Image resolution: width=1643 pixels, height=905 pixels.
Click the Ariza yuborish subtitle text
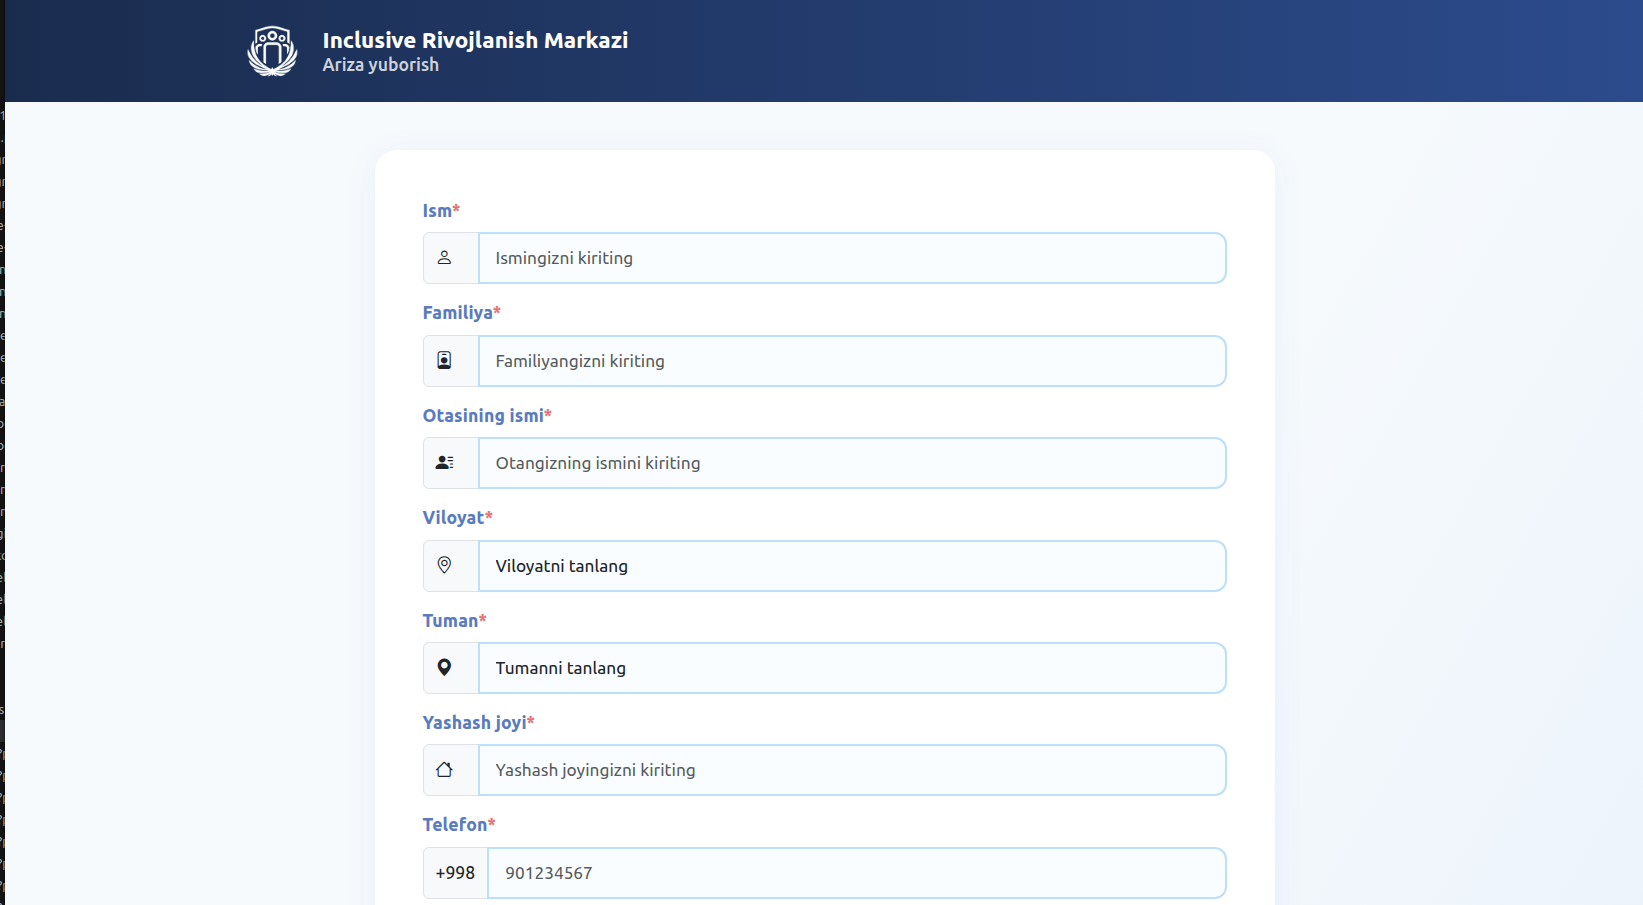380,64
